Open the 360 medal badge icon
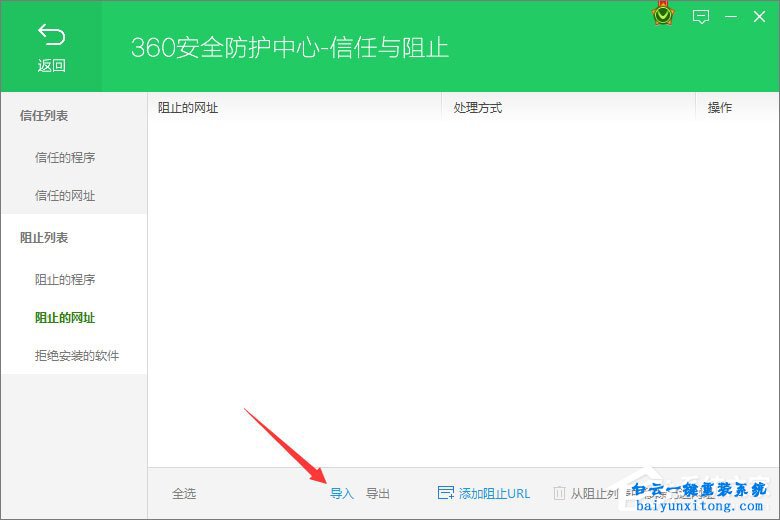The image size is (780, 520). (662, 16)
